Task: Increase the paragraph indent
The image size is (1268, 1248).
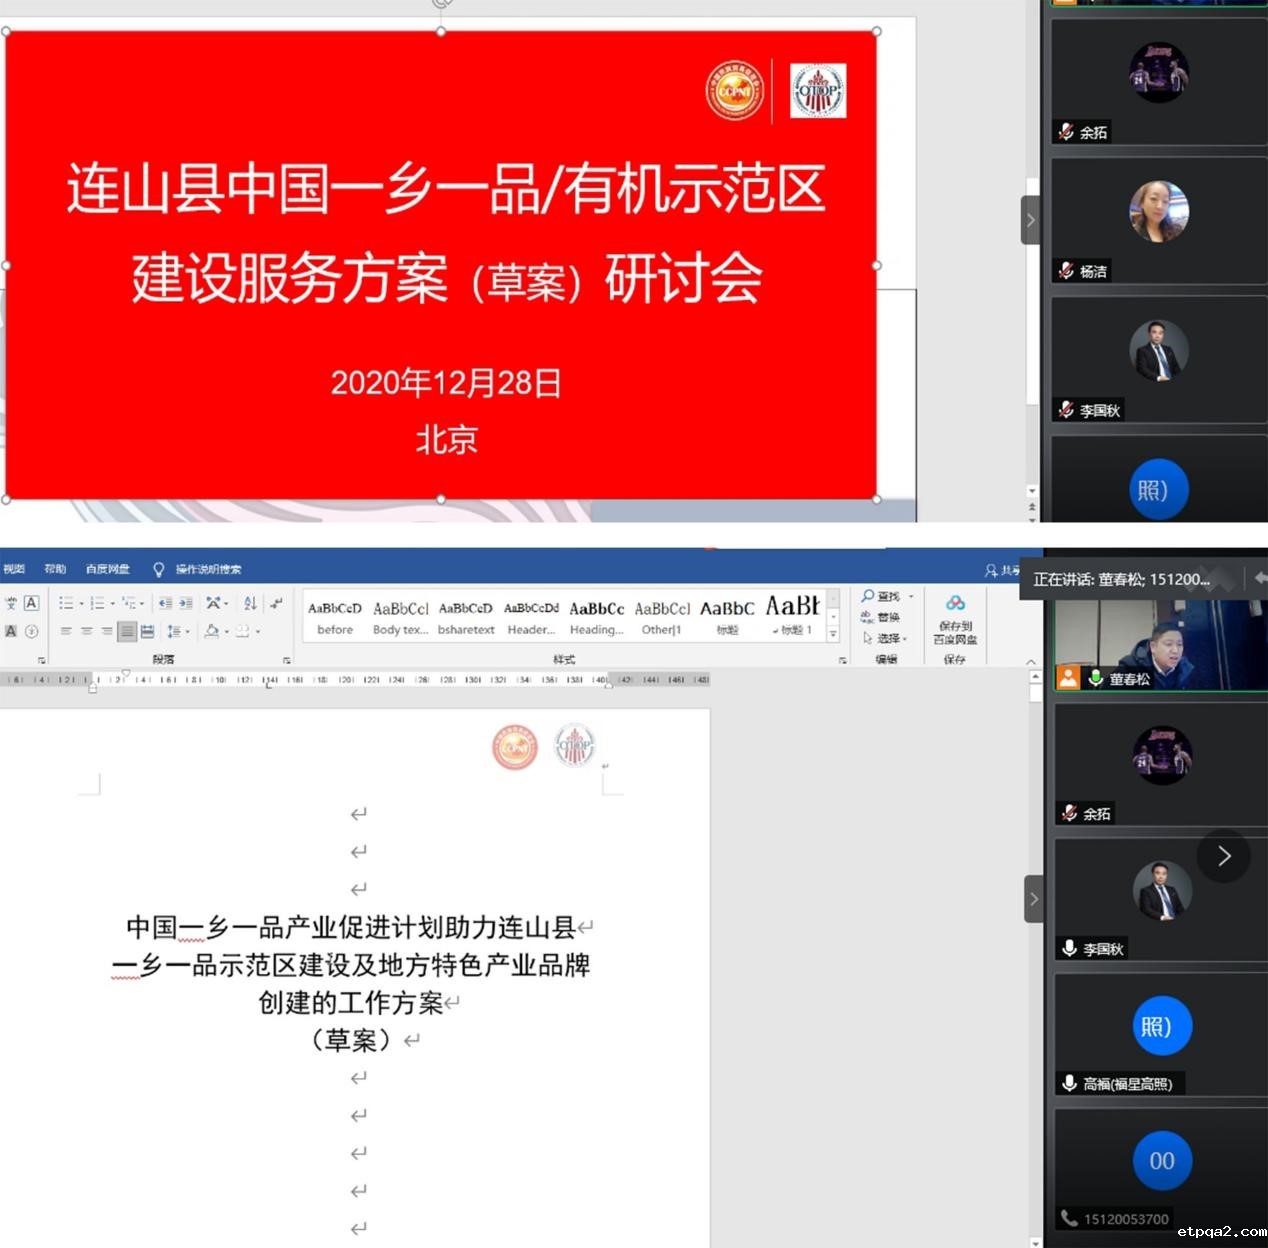Action: pyautogui.click(x=184, y=602)
